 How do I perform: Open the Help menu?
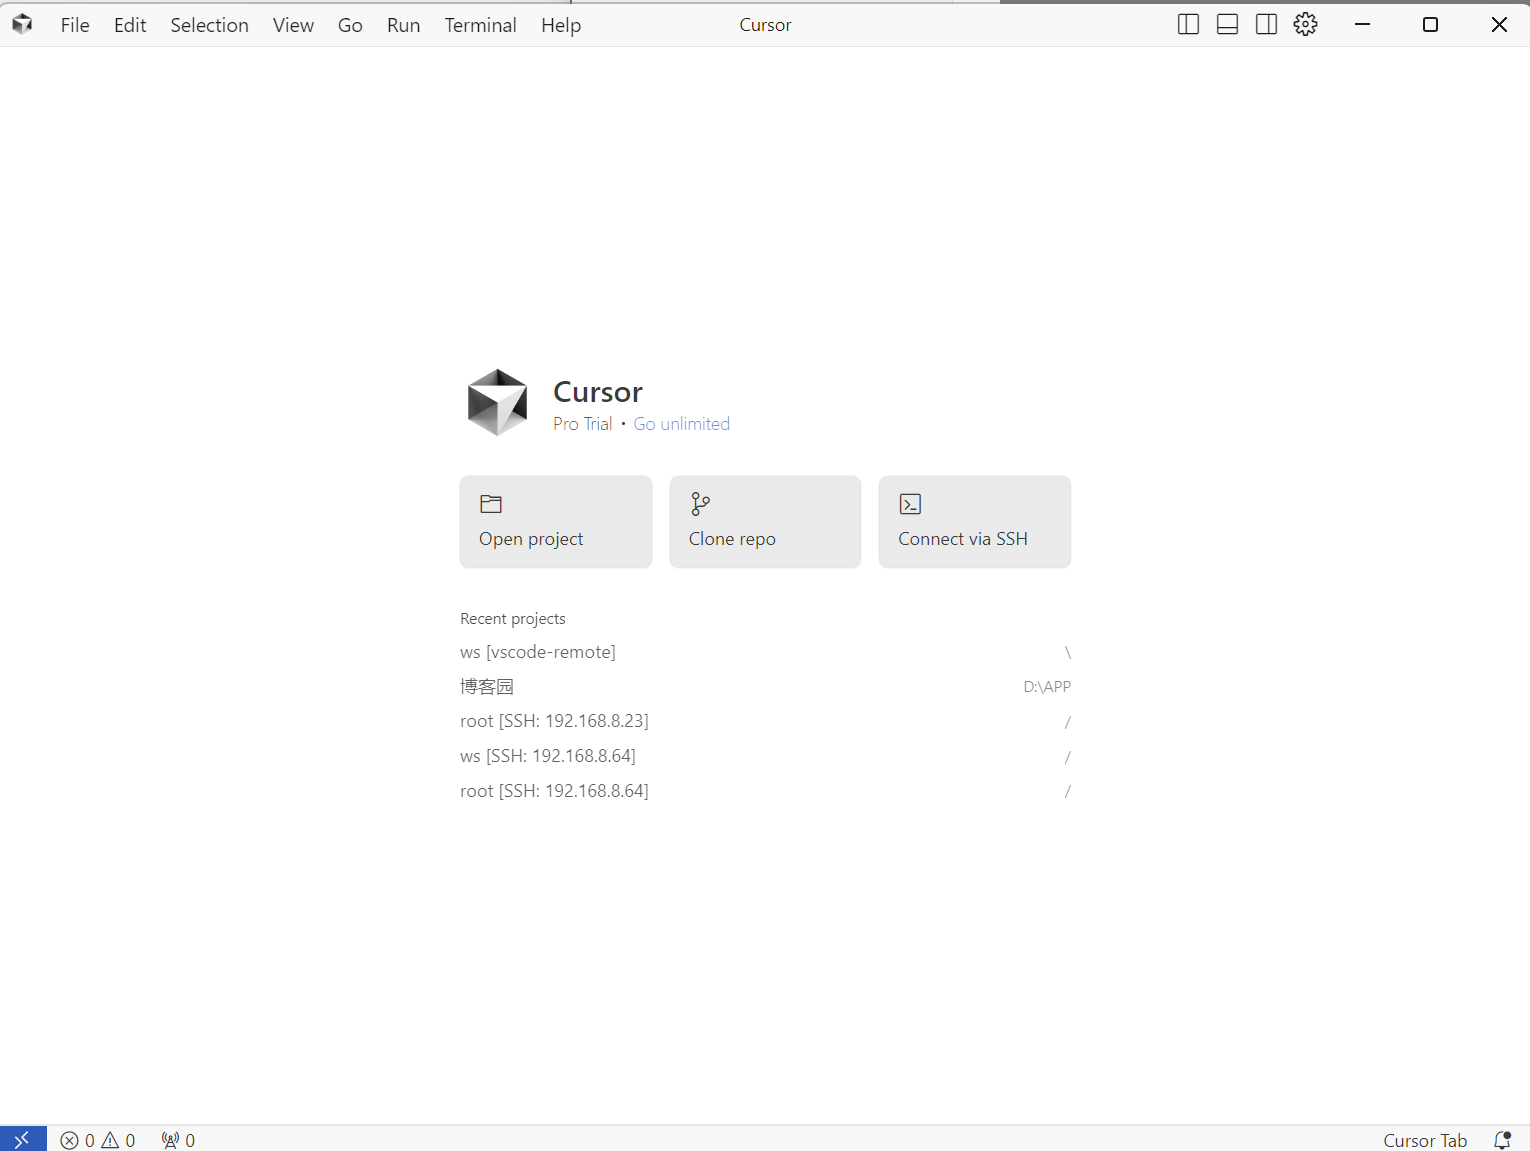pos(561,25)
